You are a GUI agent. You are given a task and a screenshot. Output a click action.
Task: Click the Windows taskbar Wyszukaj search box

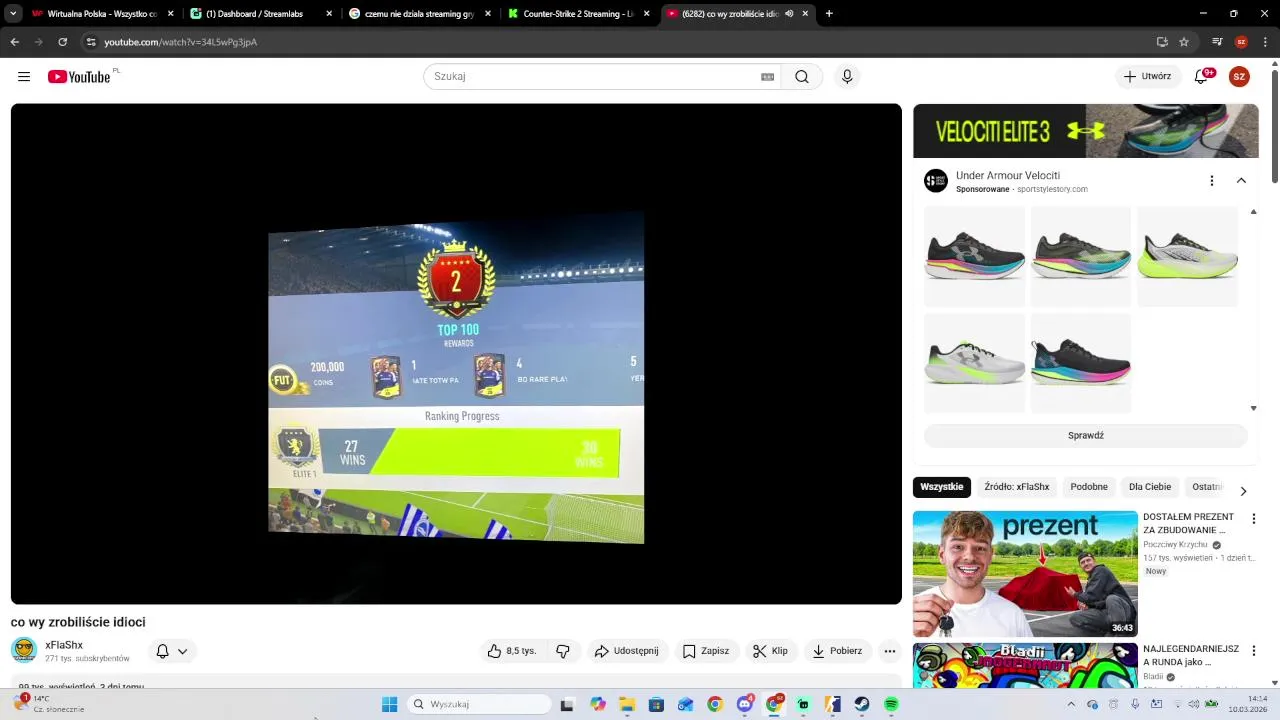pos(479,704)
